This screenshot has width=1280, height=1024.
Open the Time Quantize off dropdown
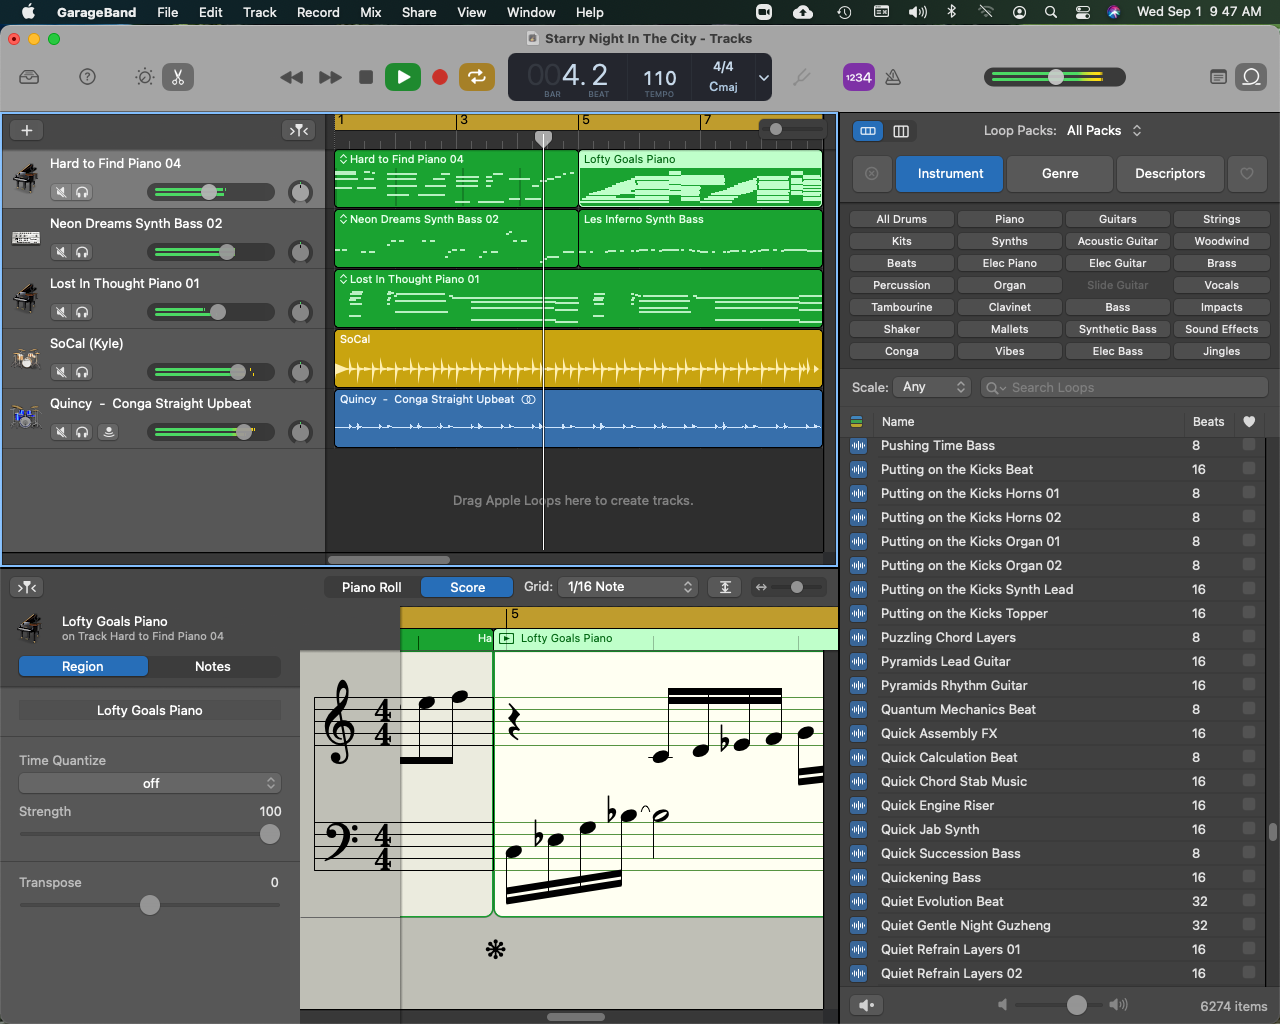coord(150,783)
